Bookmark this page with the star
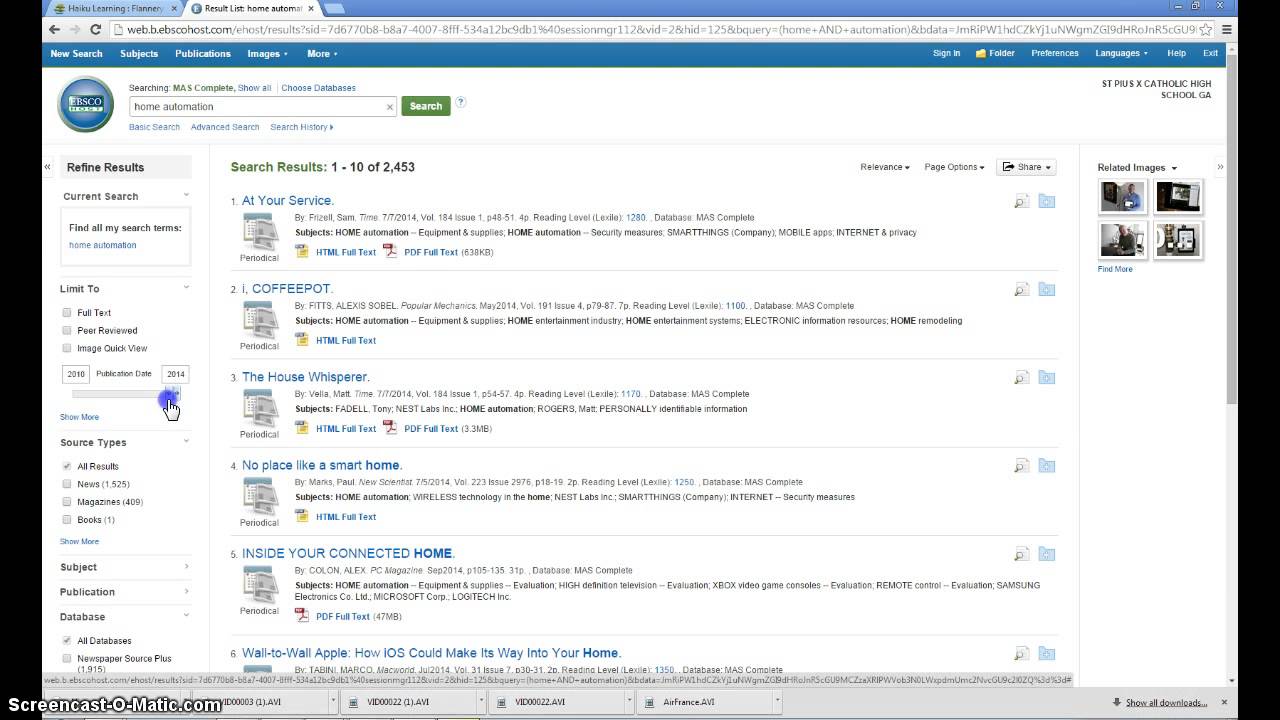This screenshot has height=720, width=1280. (x=1206, y=30)
